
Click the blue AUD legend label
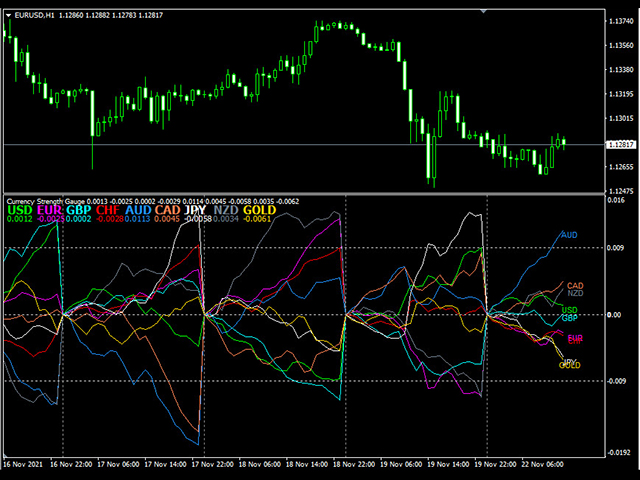coord(139,211)
